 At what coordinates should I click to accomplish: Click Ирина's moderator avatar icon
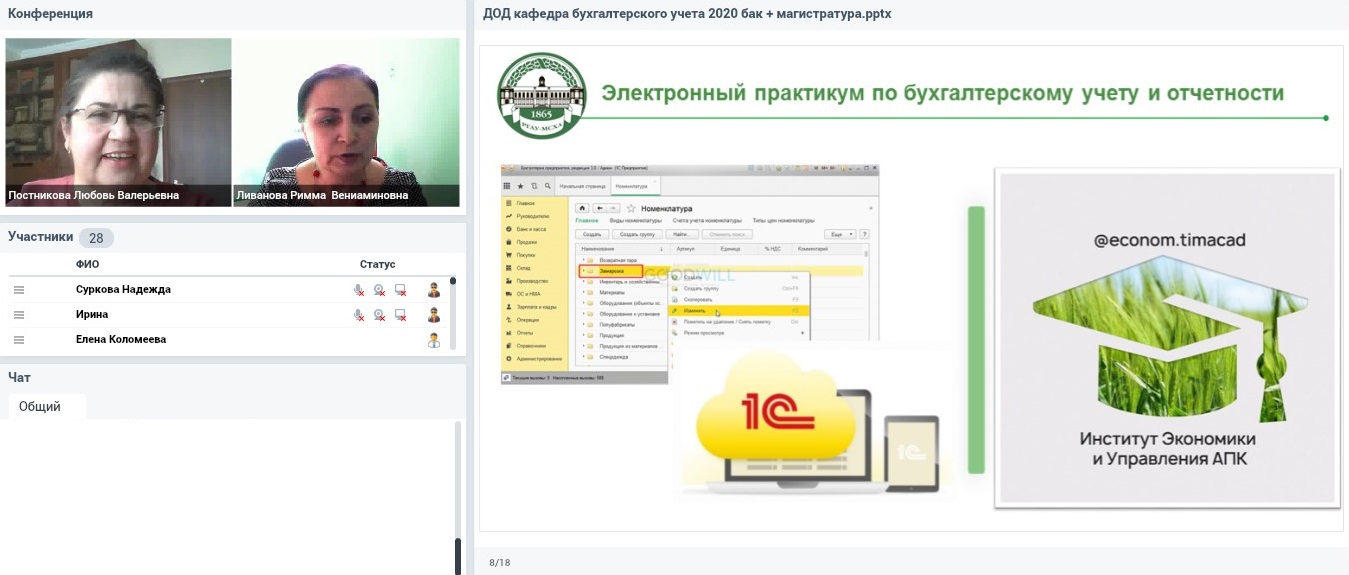(x=434, y=315)
